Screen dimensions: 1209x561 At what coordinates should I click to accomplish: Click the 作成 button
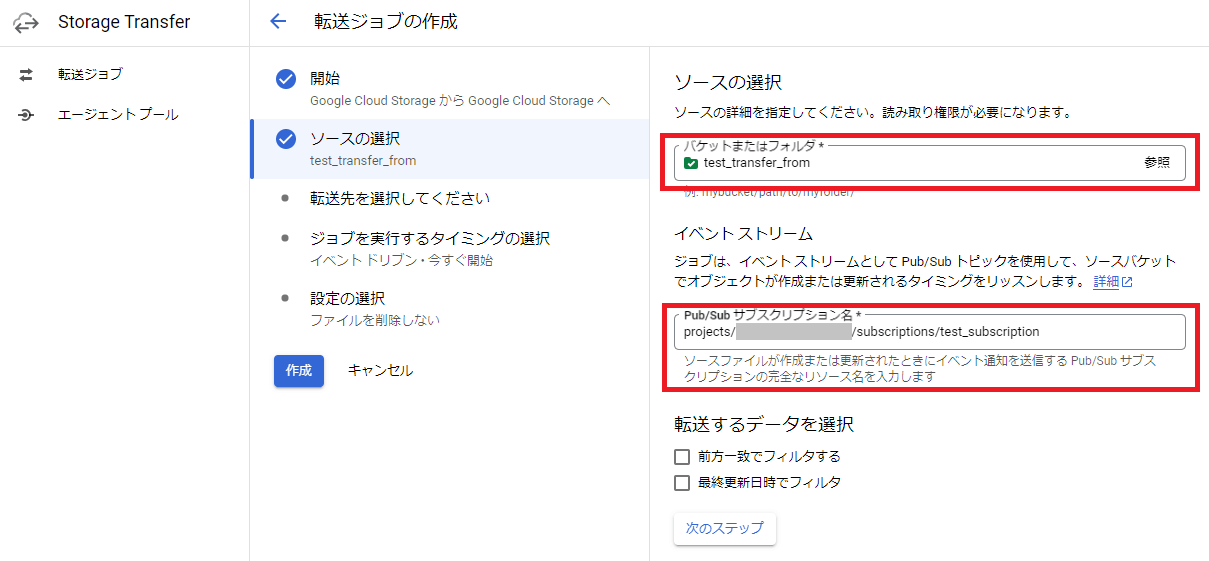[299, 370]
